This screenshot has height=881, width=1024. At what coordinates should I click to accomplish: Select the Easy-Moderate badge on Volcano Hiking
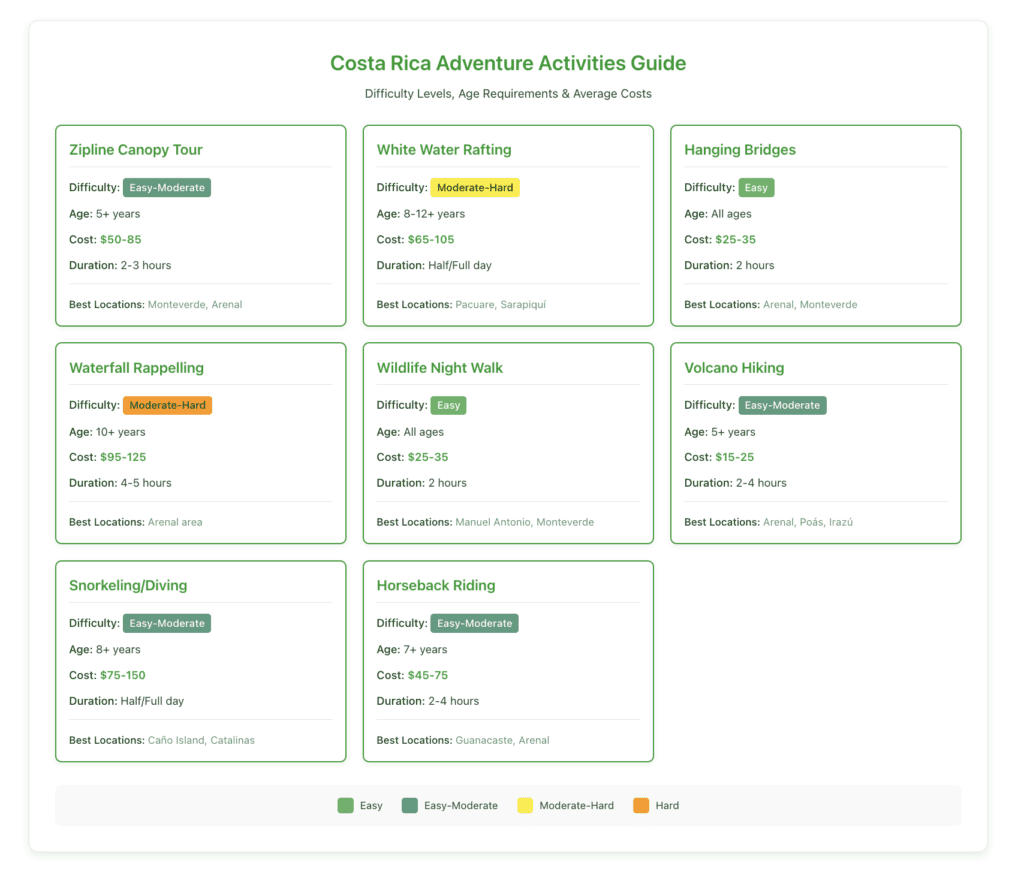coord(781,405)
